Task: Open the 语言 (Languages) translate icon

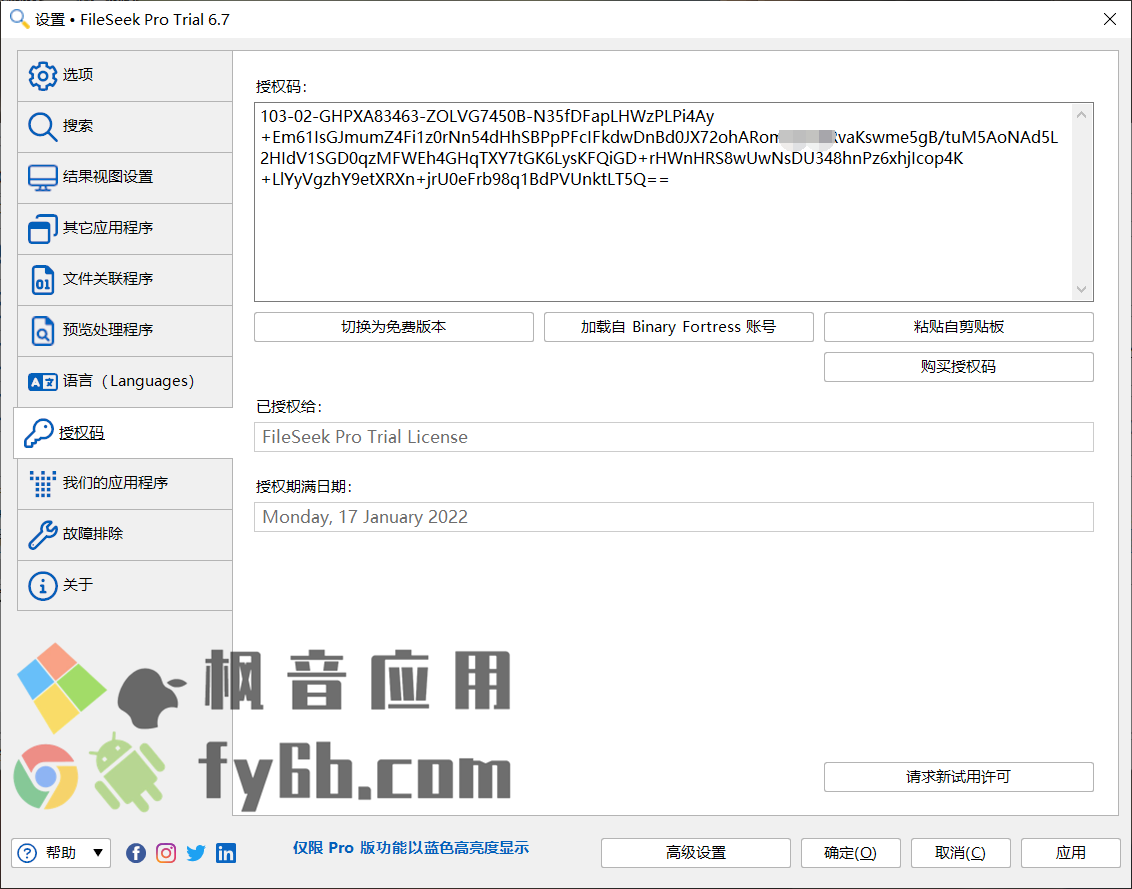Action: [43, 381]
